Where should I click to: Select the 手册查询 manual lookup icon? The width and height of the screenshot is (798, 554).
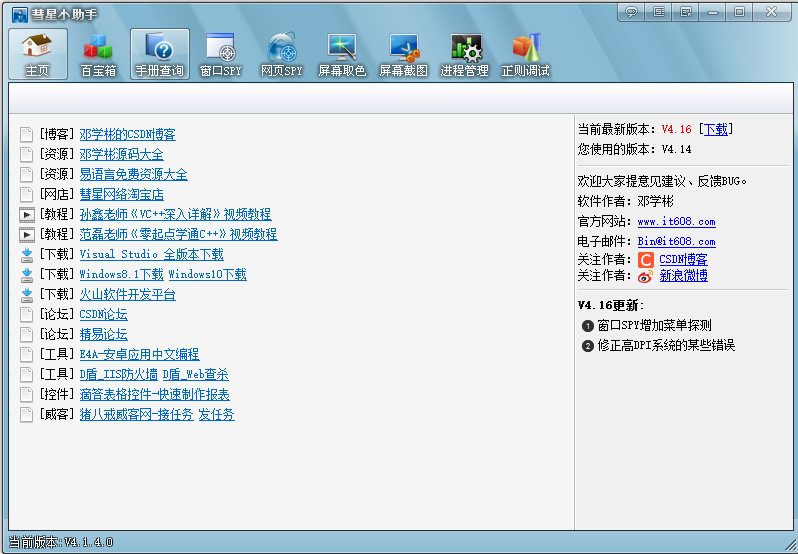click(160, 53)
